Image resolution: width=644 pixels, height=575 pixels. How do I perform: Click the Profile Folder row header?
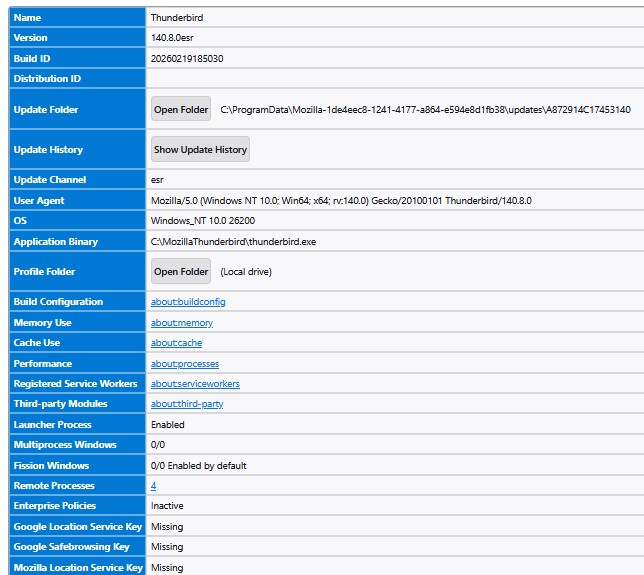[x=77, y=271]
